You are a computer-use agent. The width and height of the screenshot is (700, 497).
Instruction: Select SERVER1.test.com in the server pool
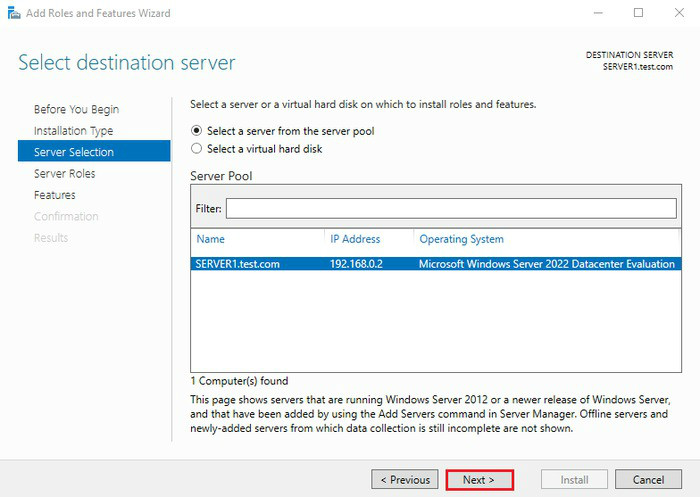tap(239, 264)
